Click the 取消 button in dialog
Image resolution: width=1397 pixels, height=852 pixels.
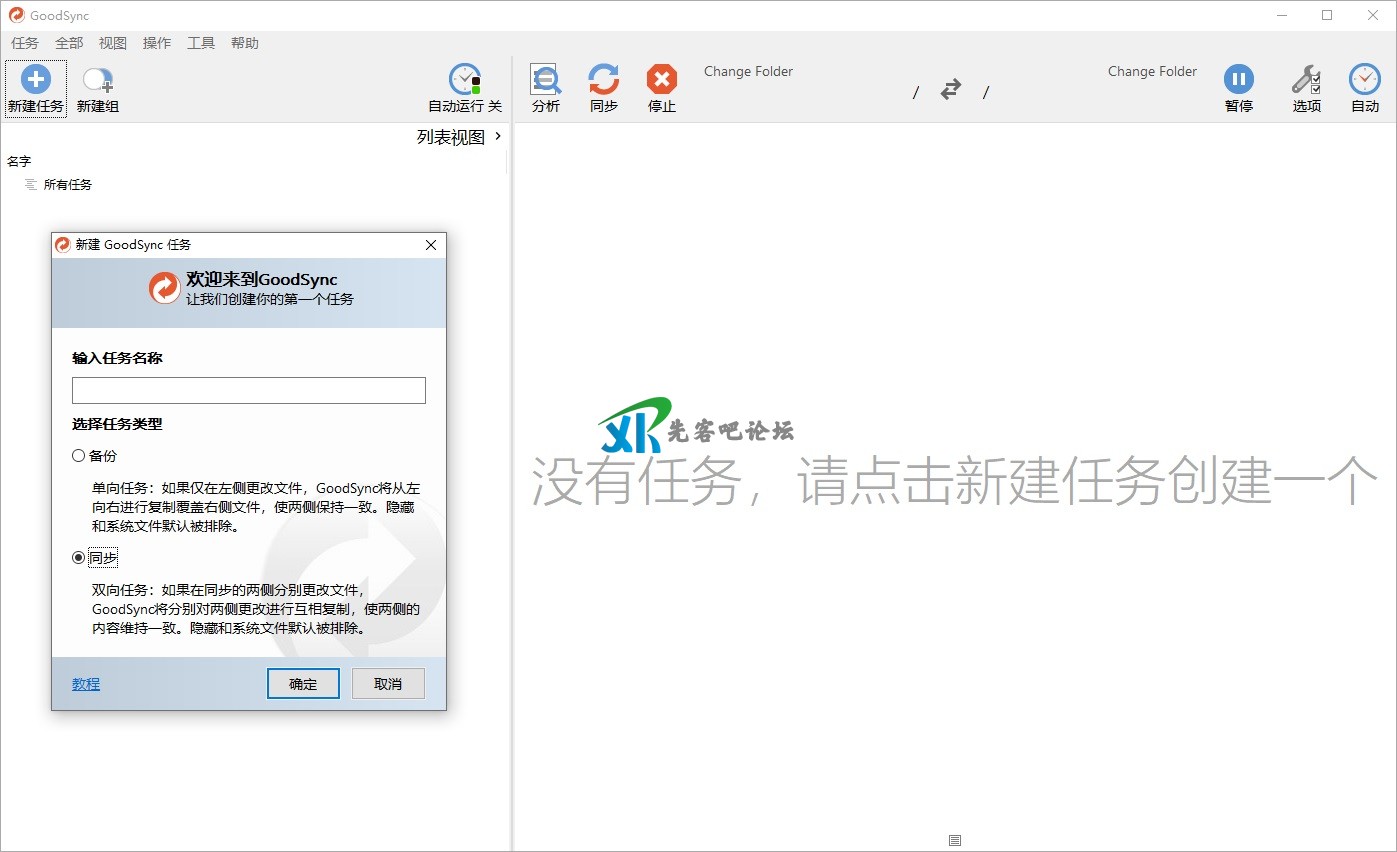[388, 684]
